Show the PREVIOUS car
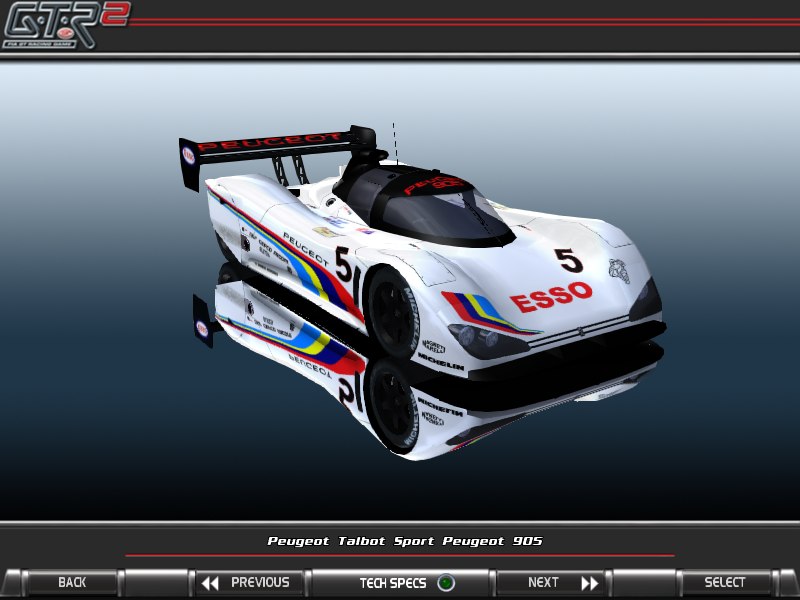The height and width of the screenshot is (600, 800). pyautogui.click(x=251, y=583)
